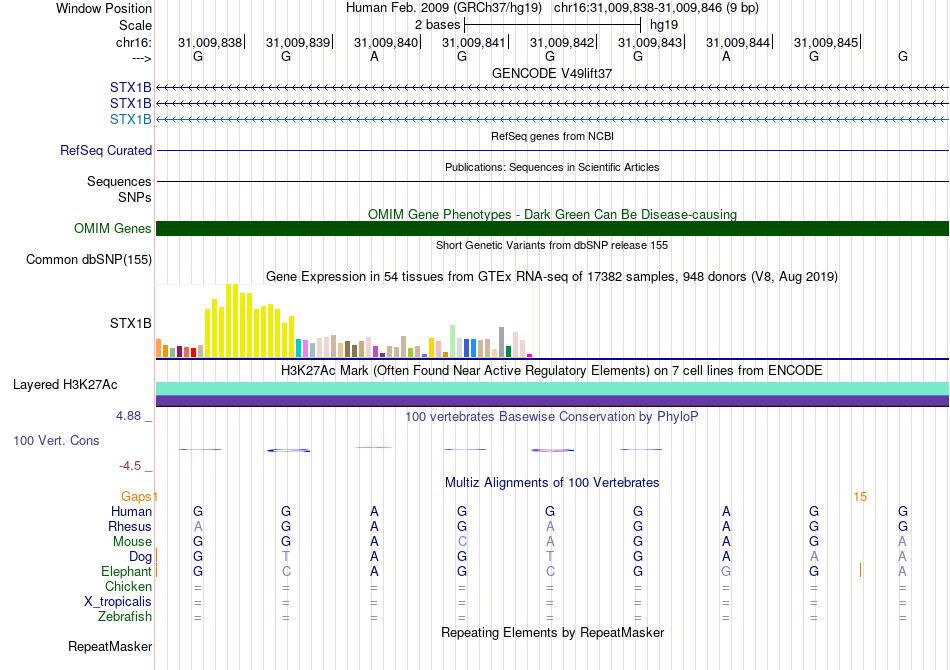Click the -4.5 PhyloP lower limit value
Image resolution: width=950 pixels, height=670 pixels.
click(x=130, y=466)
